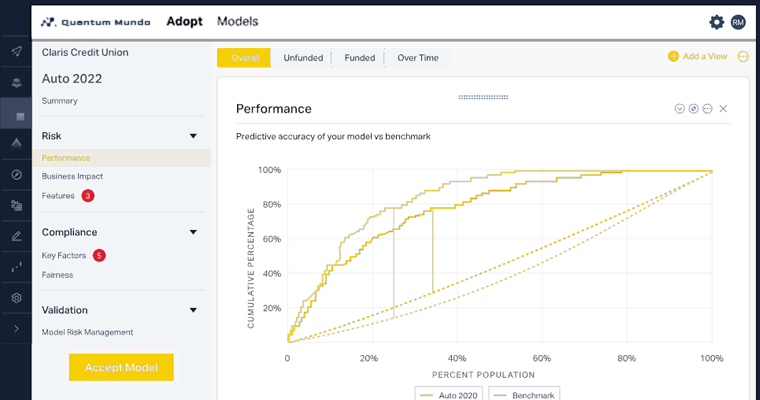Collapse the Compliance section
This screenshot has height=400, width=760.
[193, 232]
